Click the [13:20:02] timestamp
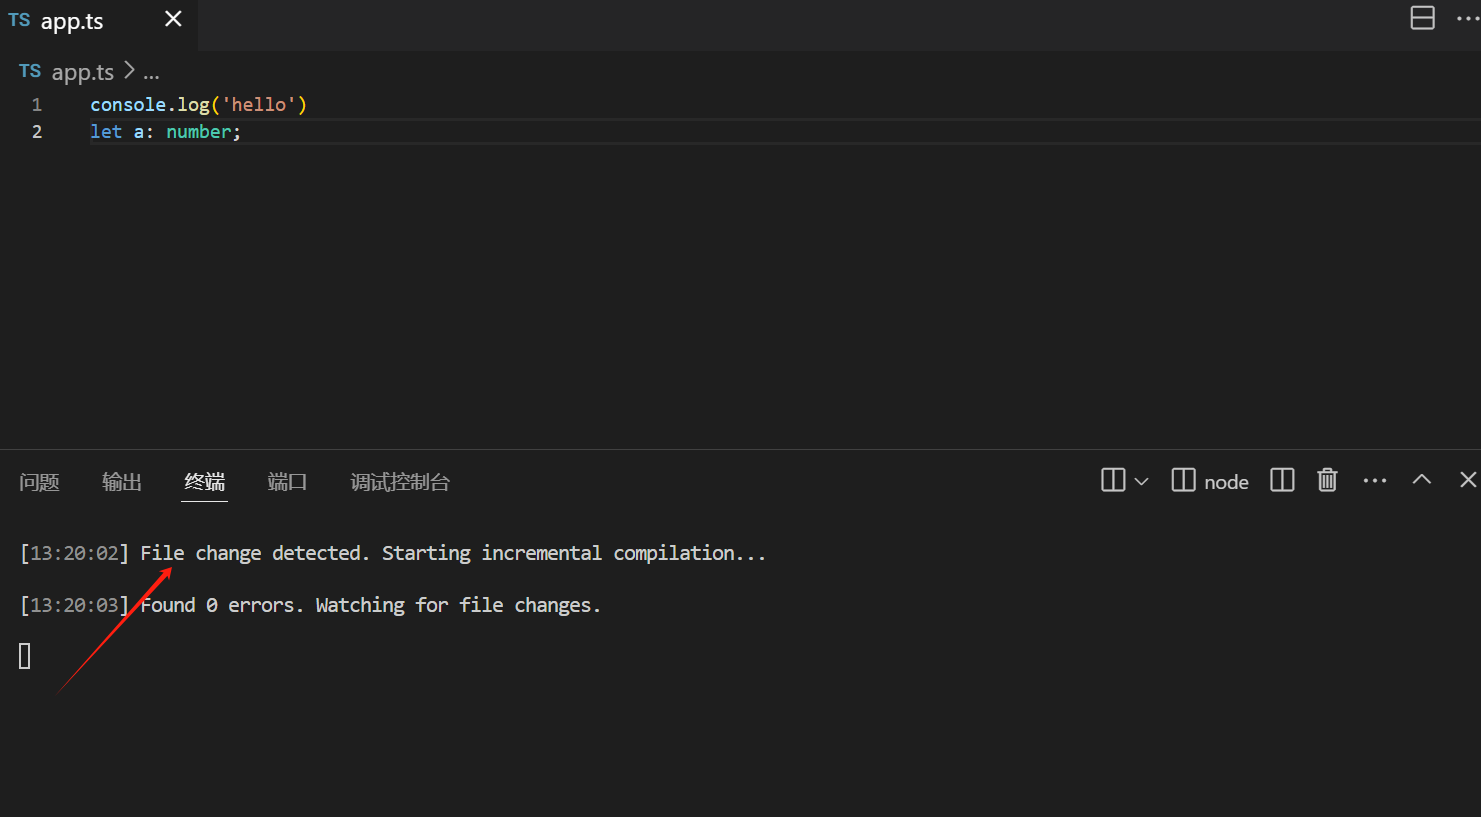 75,553
